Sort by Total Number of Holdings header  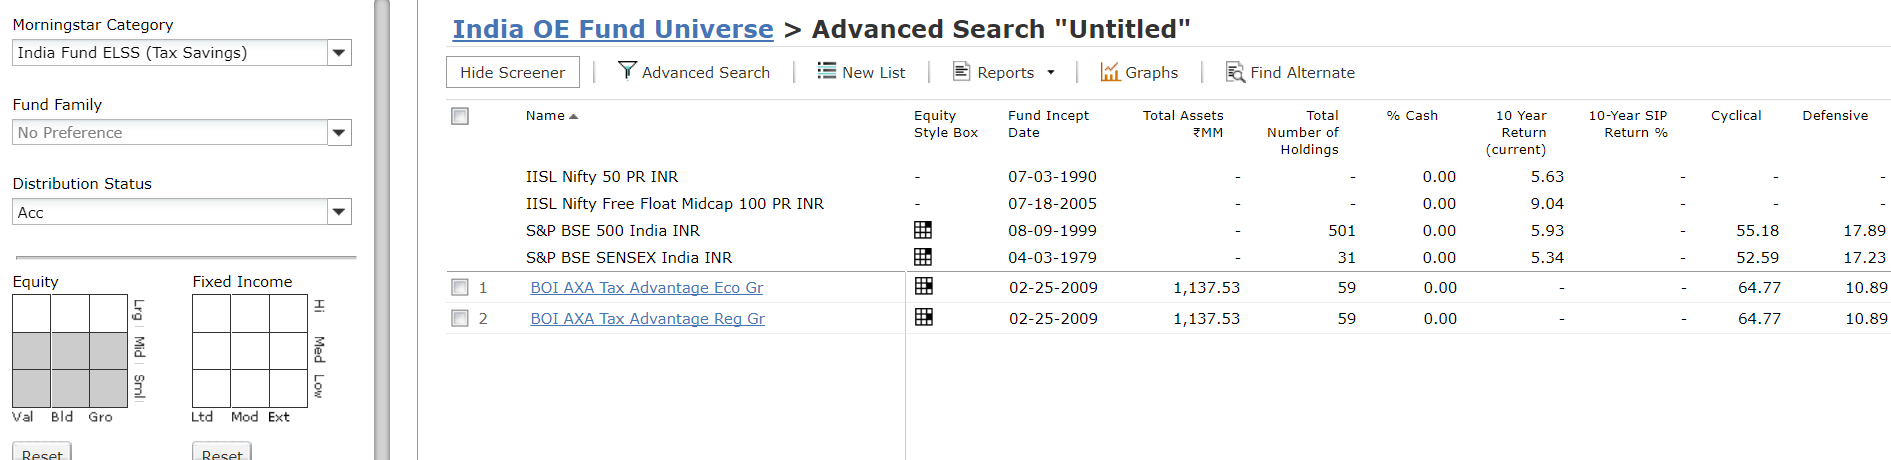pos(1302,132)
